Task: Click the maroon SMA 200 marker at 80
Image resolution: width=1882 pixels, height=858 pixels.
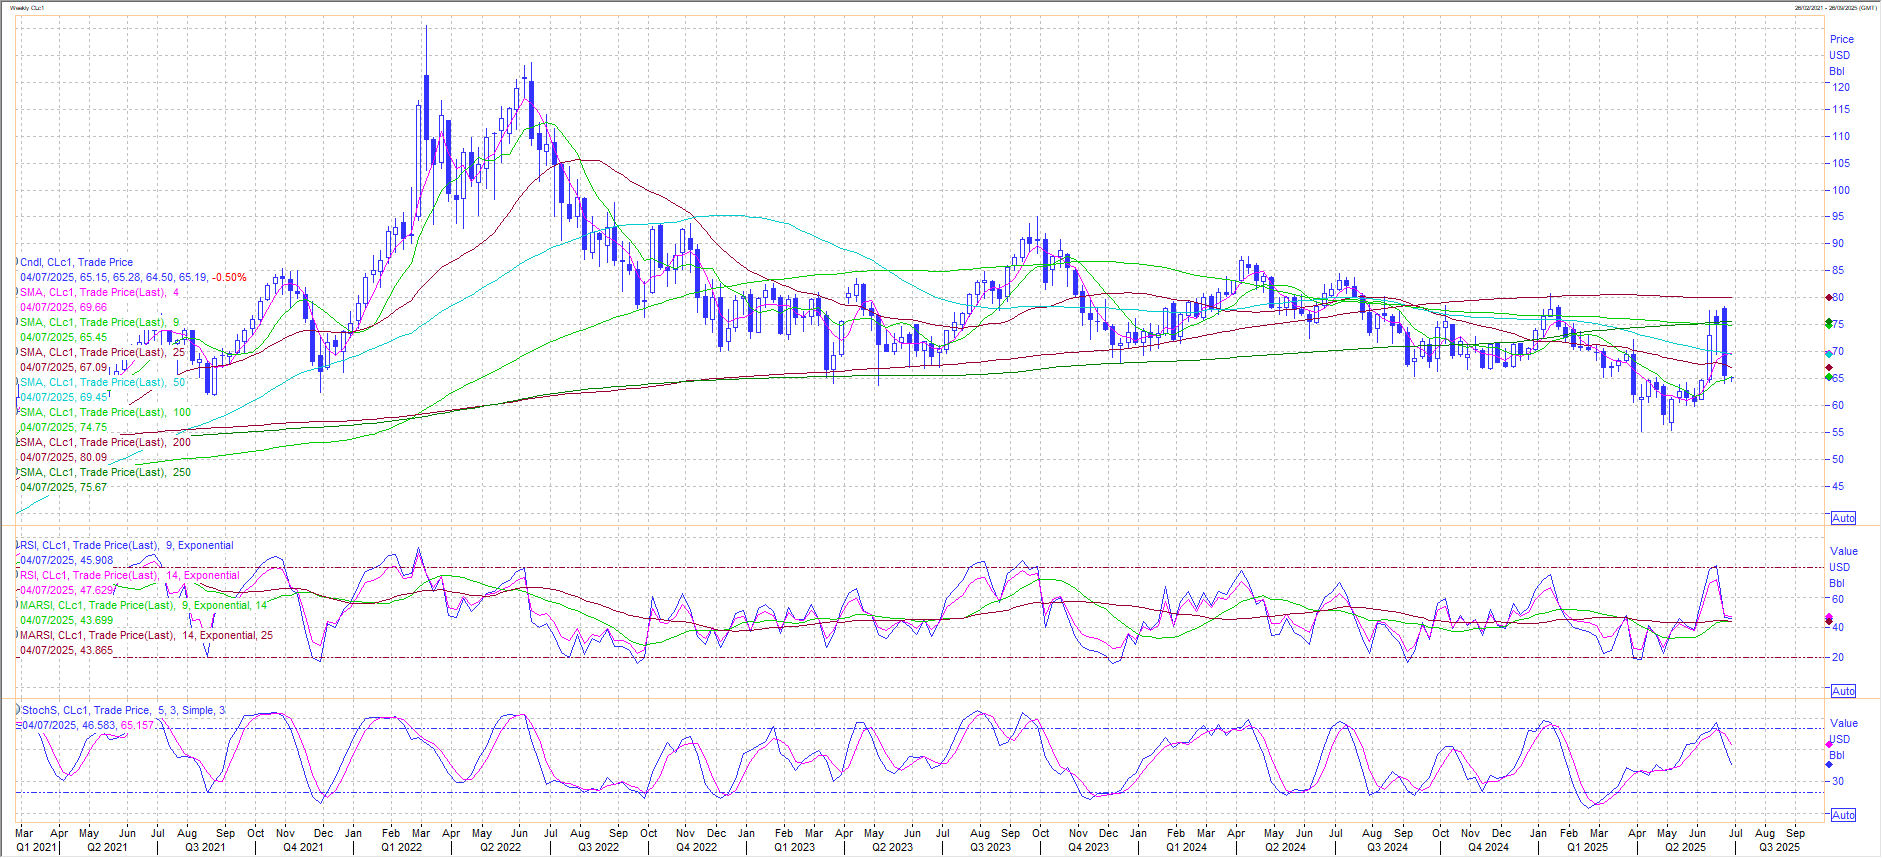Action: pyautogui.click(x=1829, y=297)
